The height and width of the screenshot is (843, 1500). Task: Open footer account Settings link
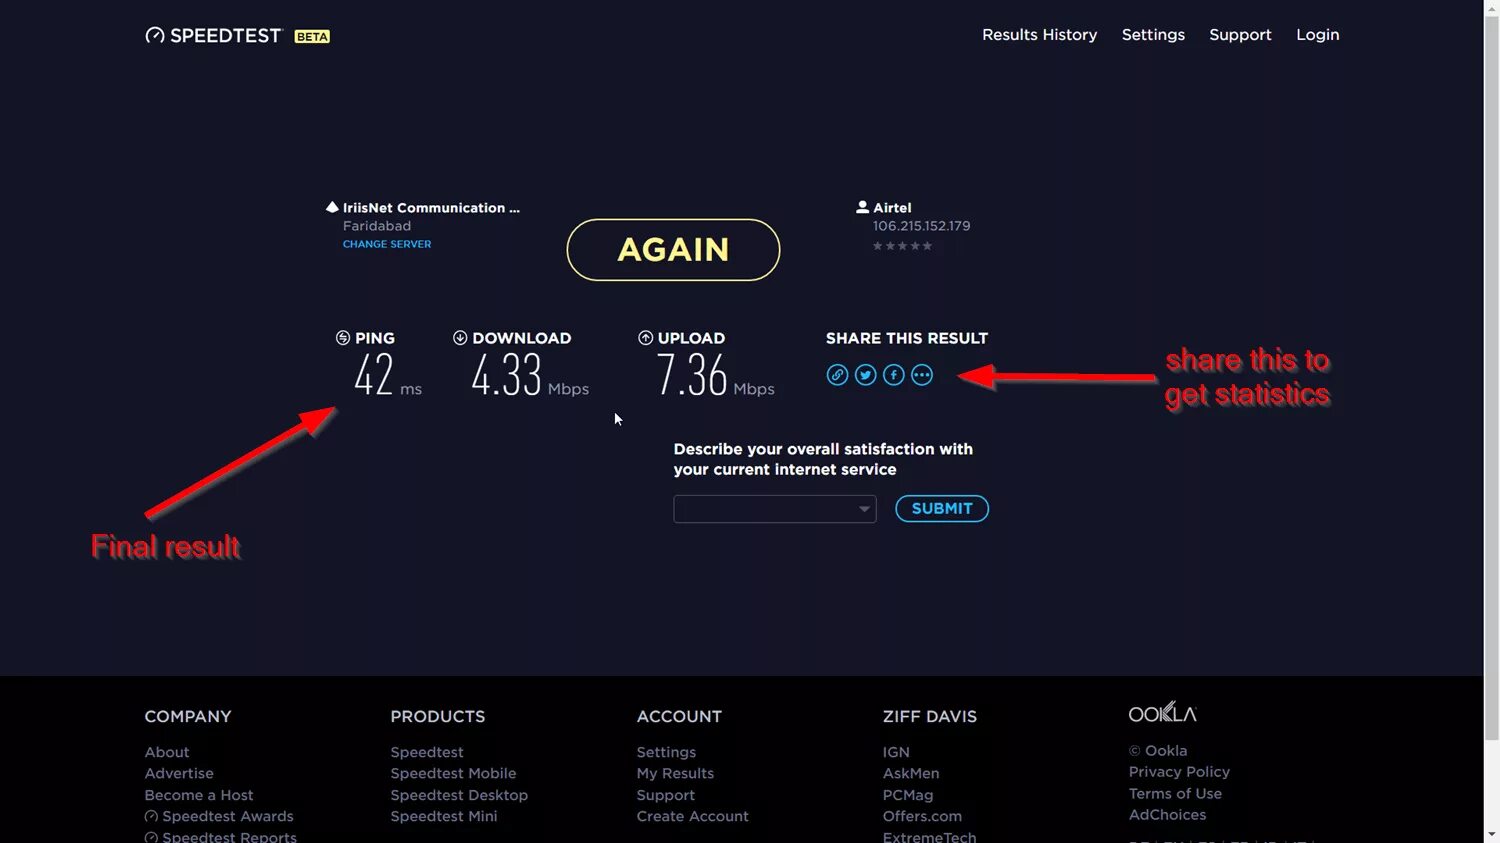click(x=666, y=752)
